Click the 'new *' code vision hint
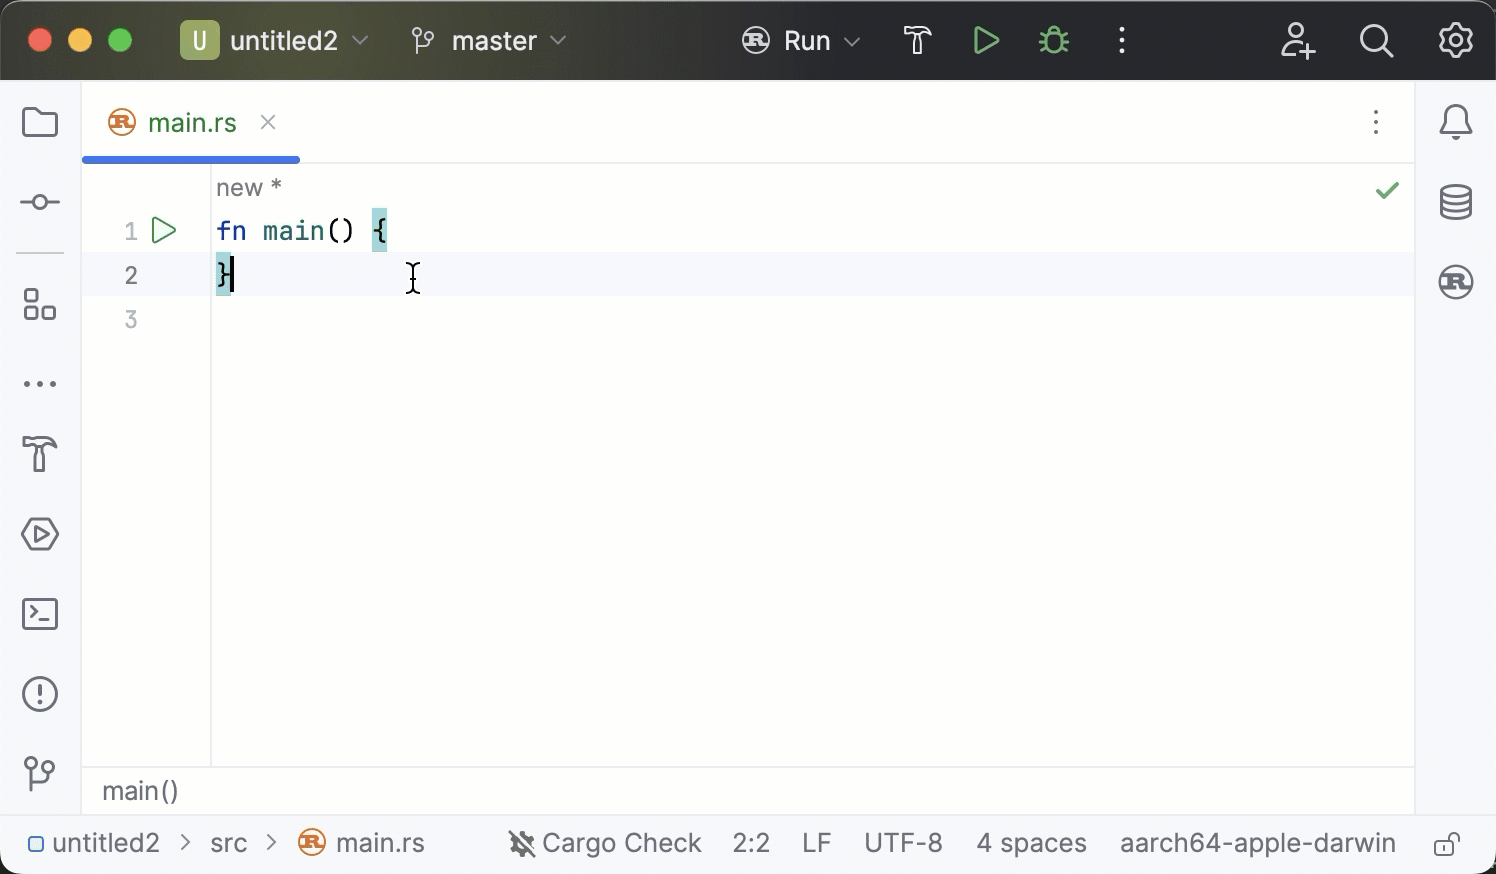Viewport: 1496px width, 874px height. click(249, 188)
